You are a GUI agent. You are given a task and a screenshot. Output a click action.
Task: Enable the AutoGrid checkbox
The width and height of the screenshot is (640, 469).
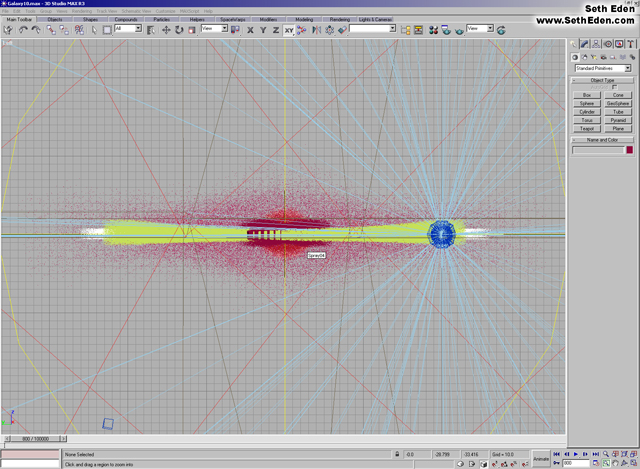(614, 87)
